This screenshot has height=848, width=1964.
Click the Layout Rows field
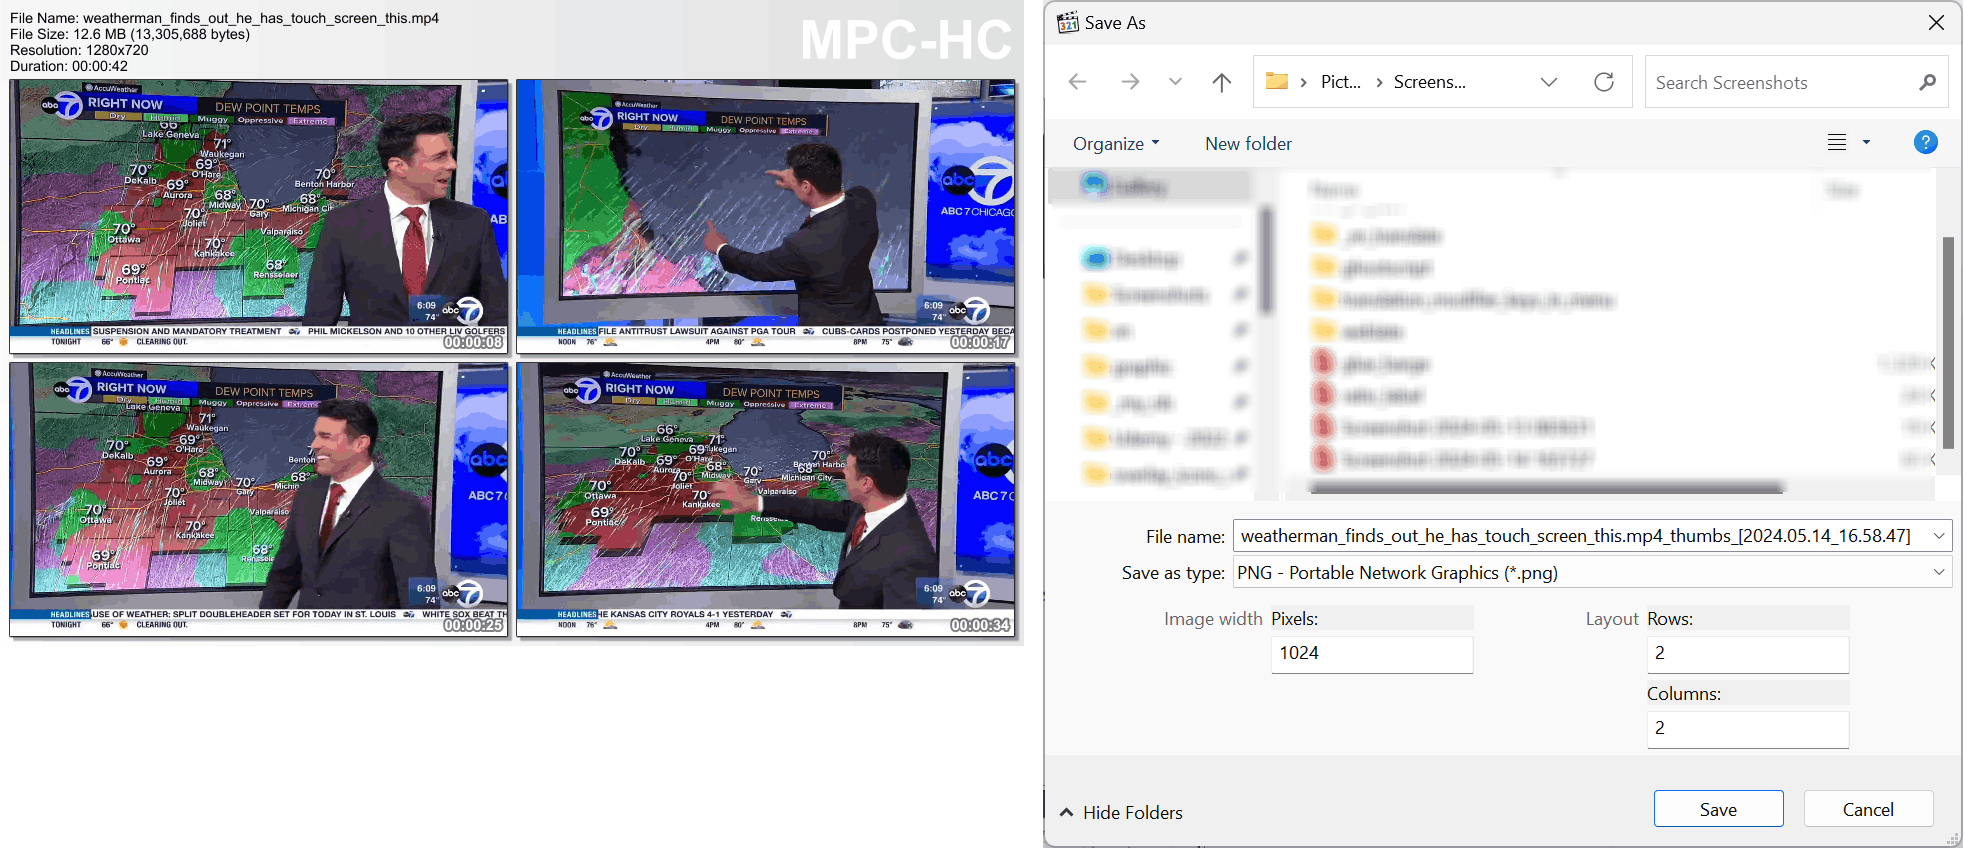[x=1748, y=654]
